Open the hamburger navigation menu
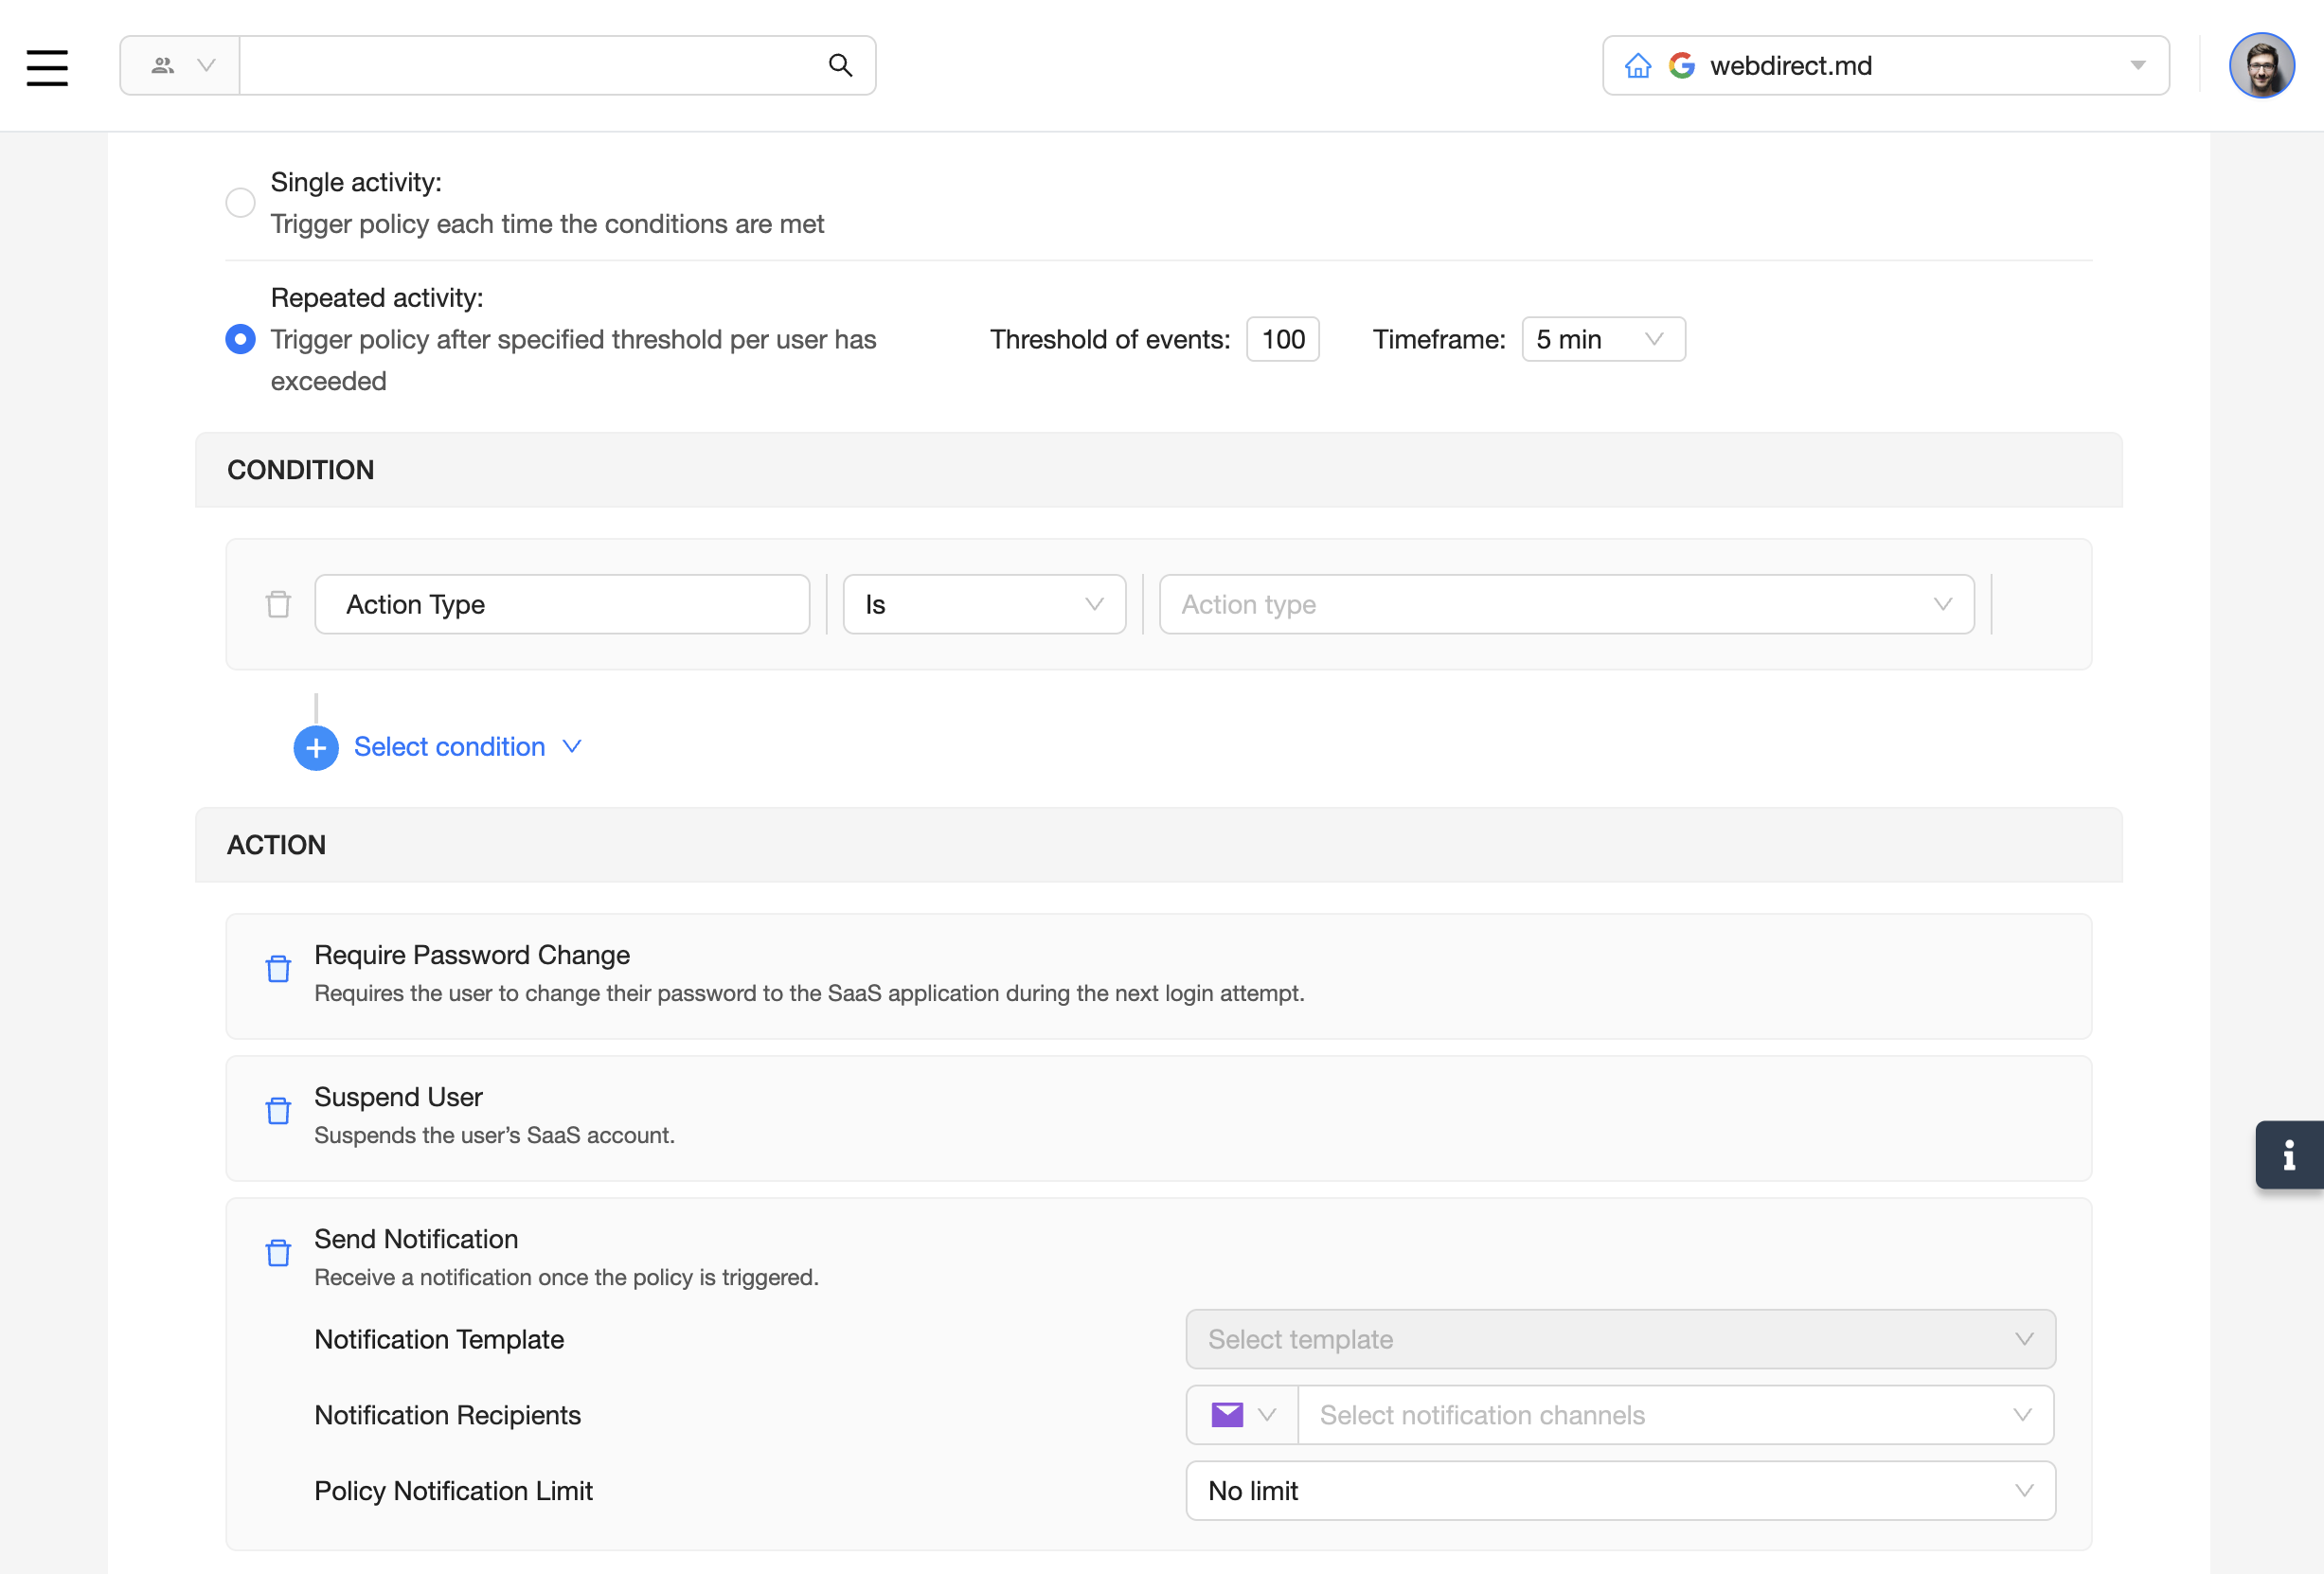Image resolution: width=2324 pixels, height=1574 pixels. (47, 67)
